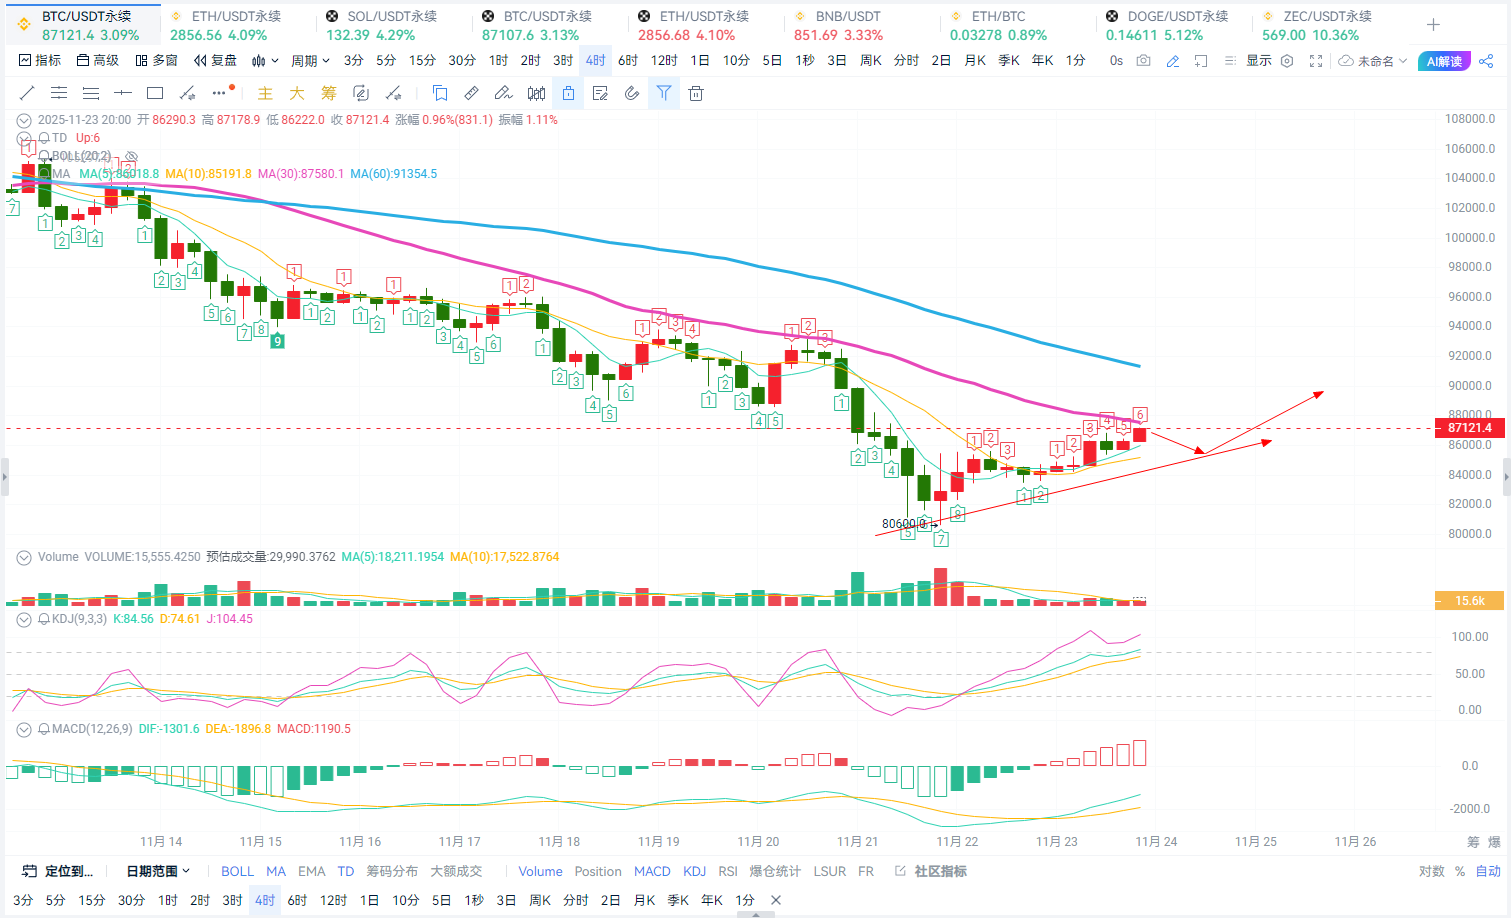Viewport: 1511px width, 918px height.
Task: Add a new chart tab with plus
Action: pyautogui.click(x=1433, y=25)
